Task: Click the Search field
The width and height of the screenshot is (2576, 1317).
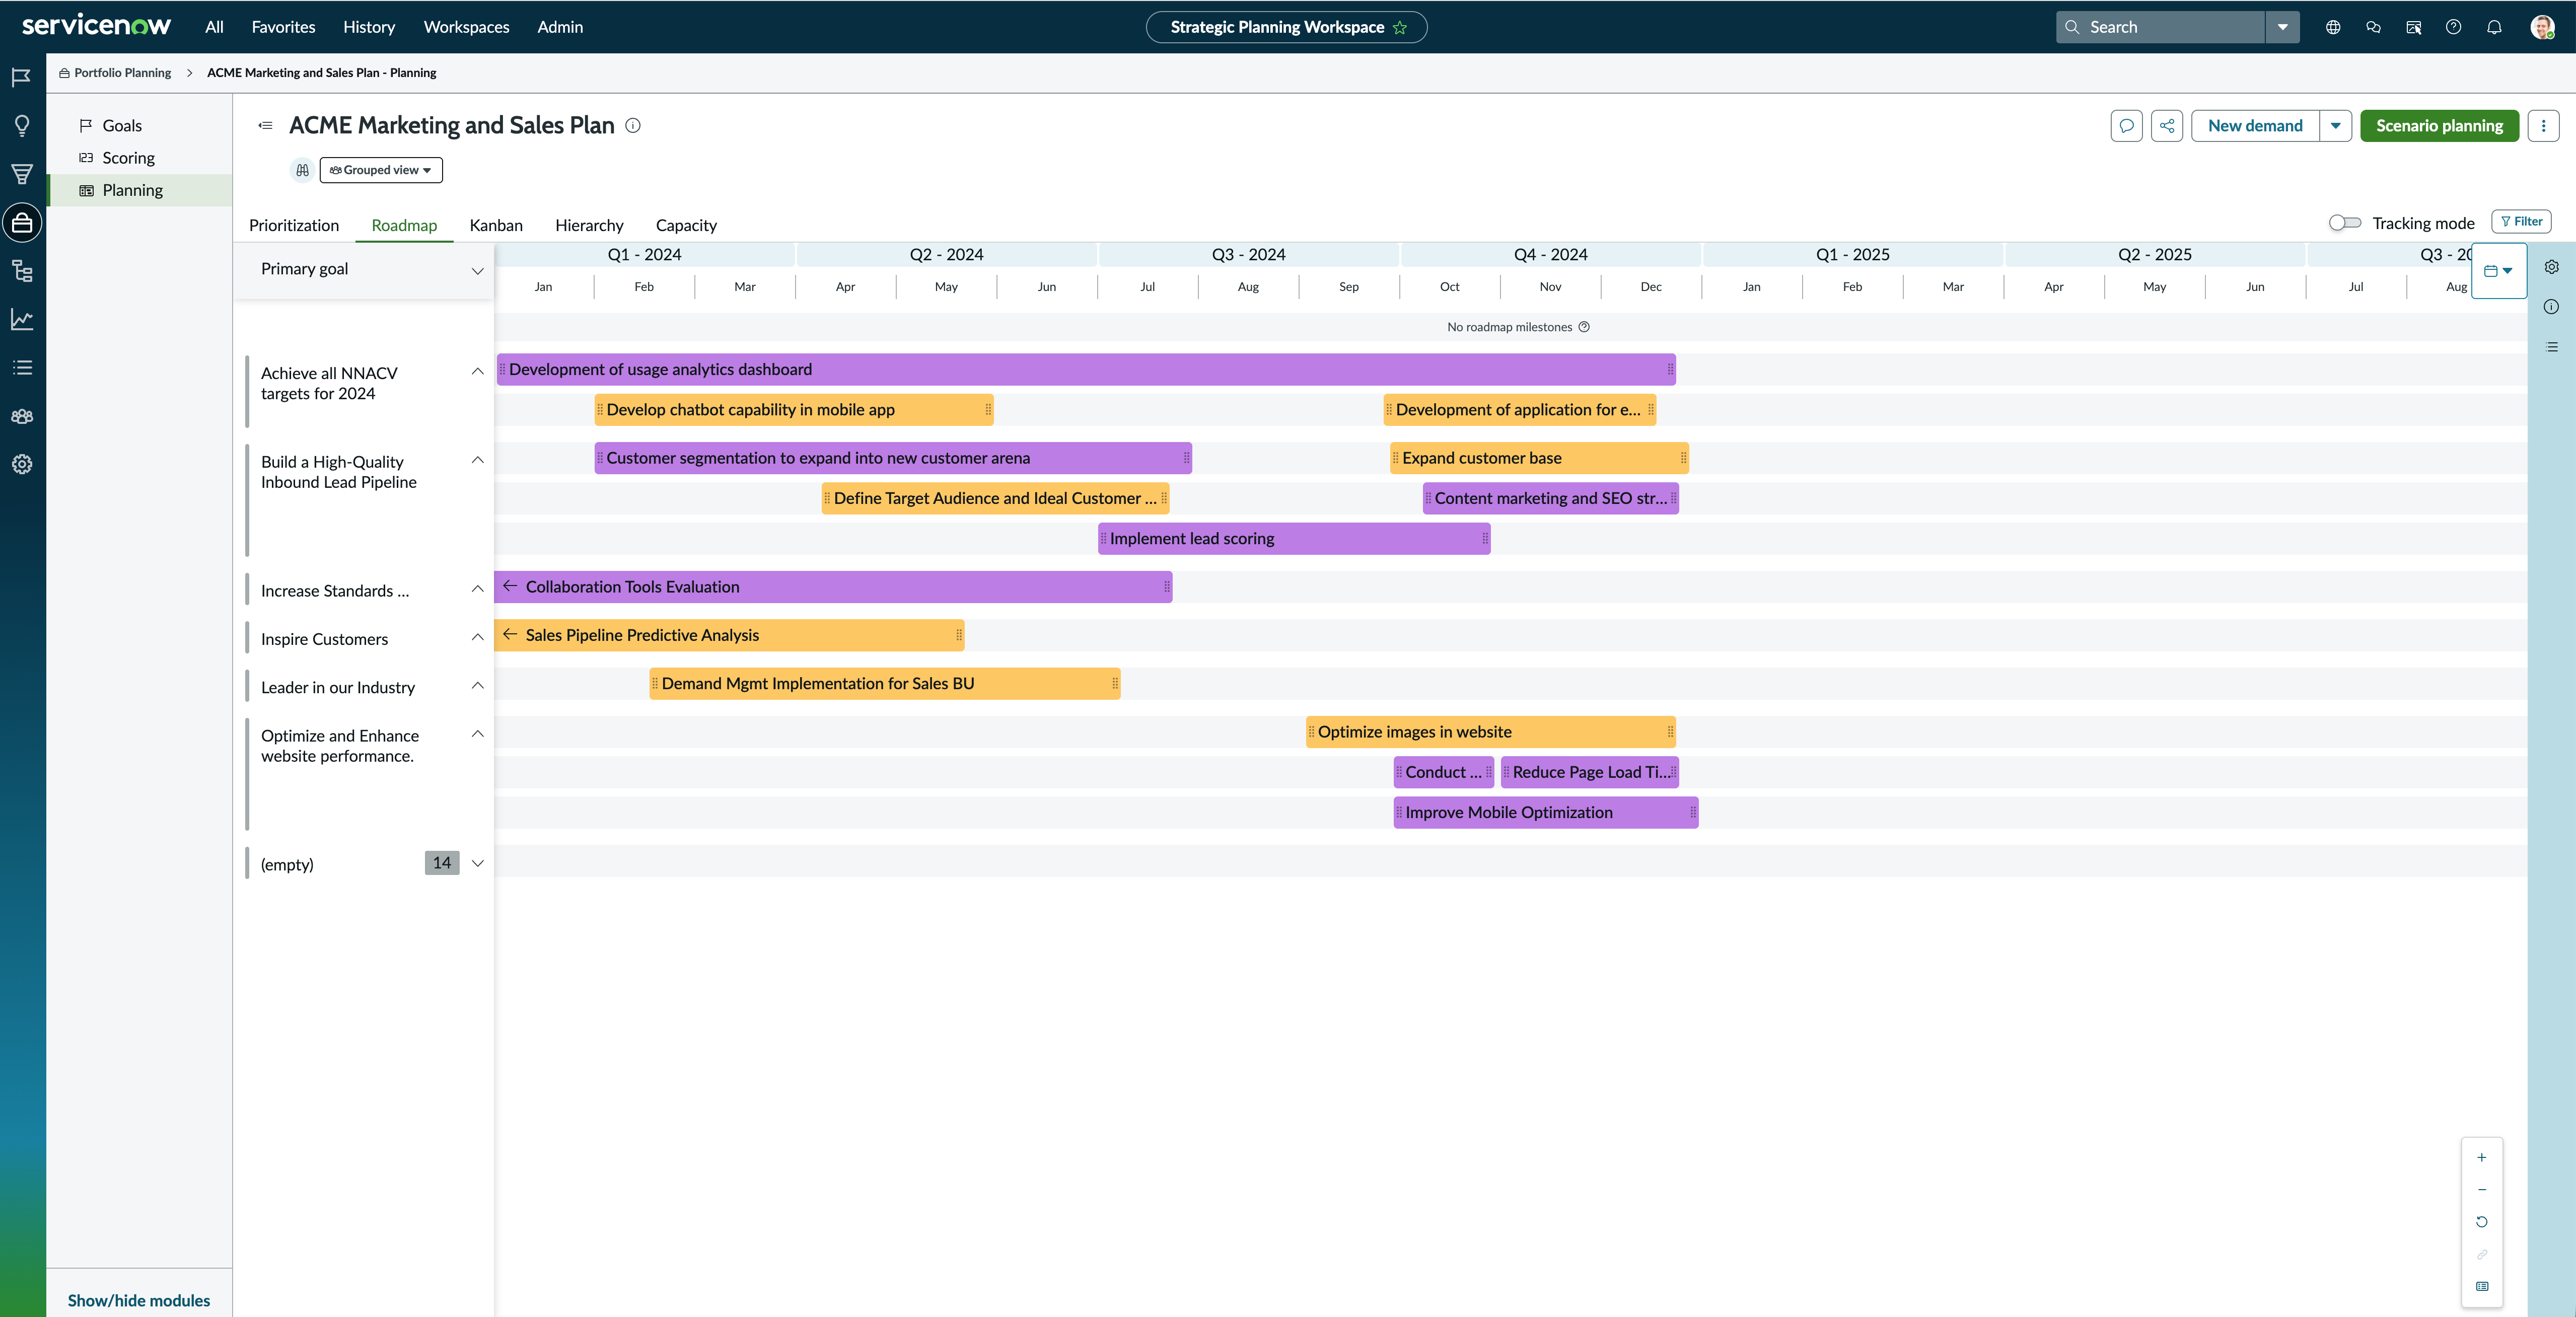Action: [x=2161, y=28]
